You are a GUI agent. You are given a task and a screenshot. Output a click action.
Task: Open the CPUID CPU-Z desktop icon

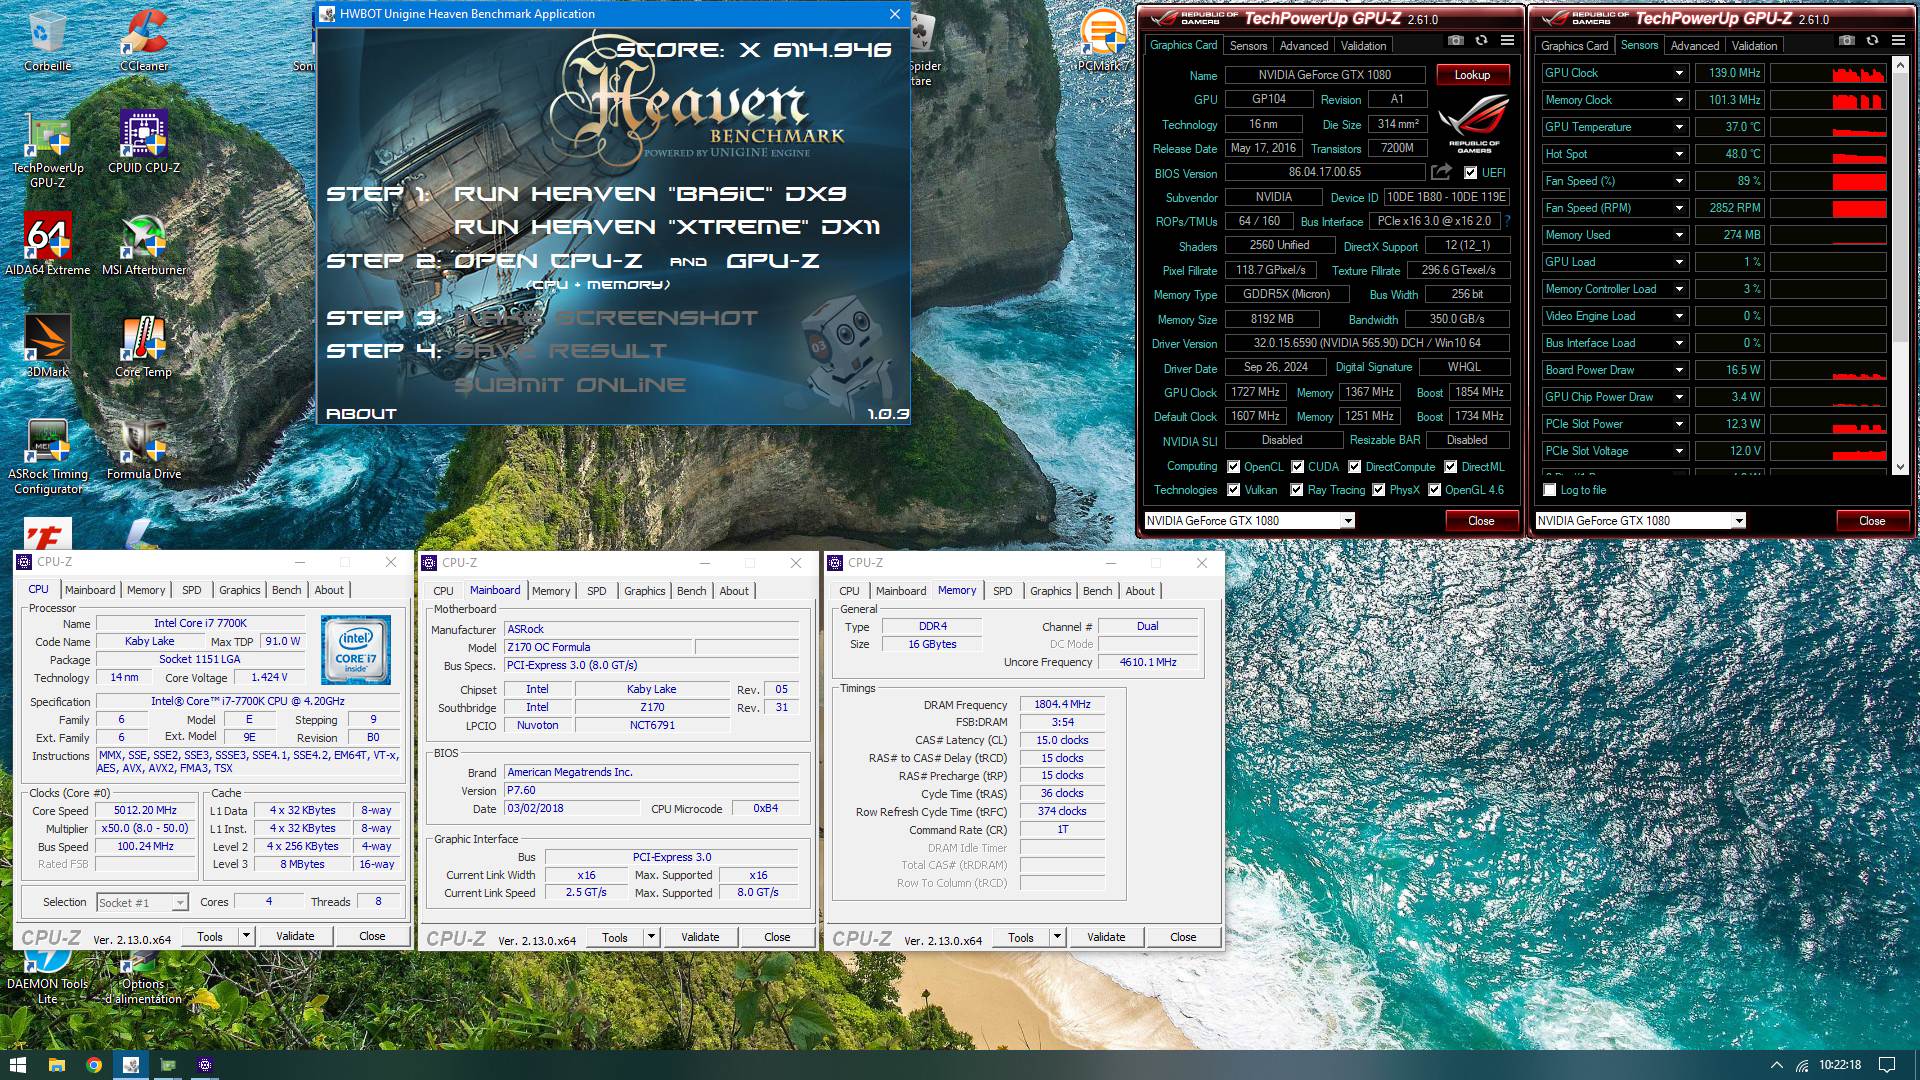pyautogui.click(x=144, y=142)
